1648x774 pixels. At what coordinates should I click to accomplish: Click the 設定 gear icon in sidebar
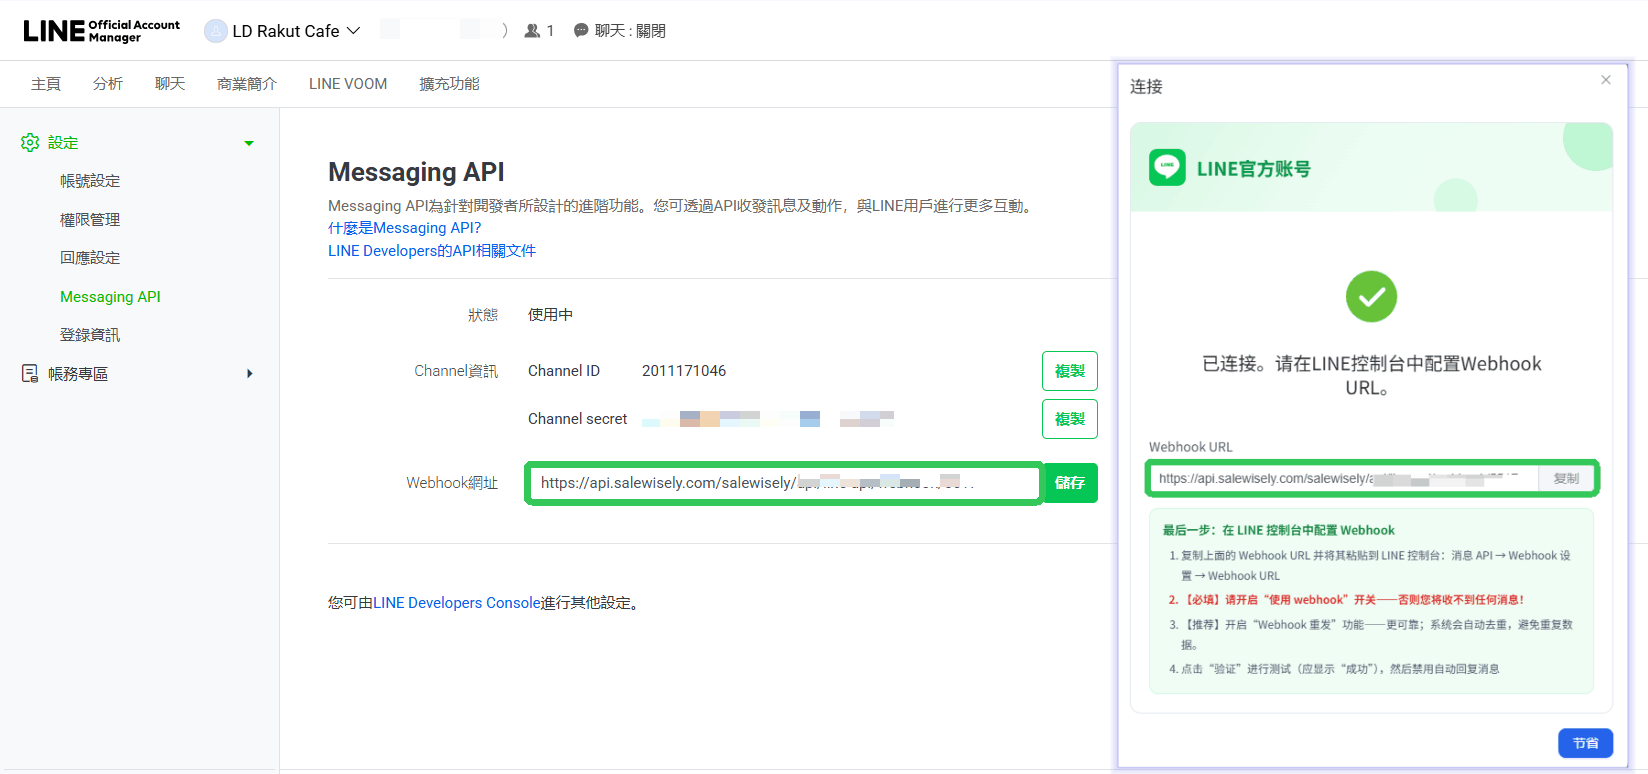[x=30, y=143]
